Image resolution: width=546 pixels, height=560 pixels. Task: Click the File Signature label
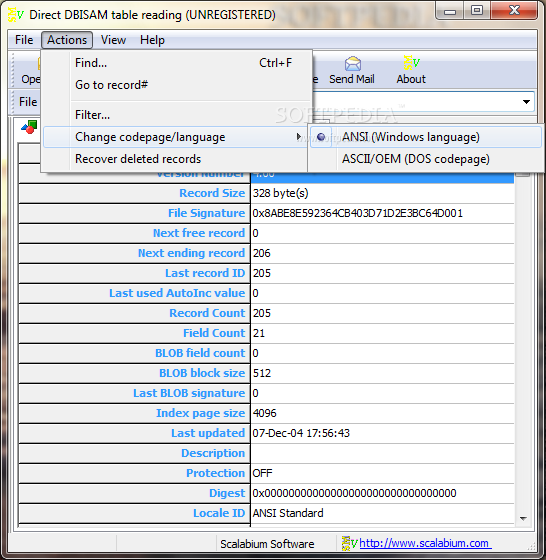click(x=207, y=213)
